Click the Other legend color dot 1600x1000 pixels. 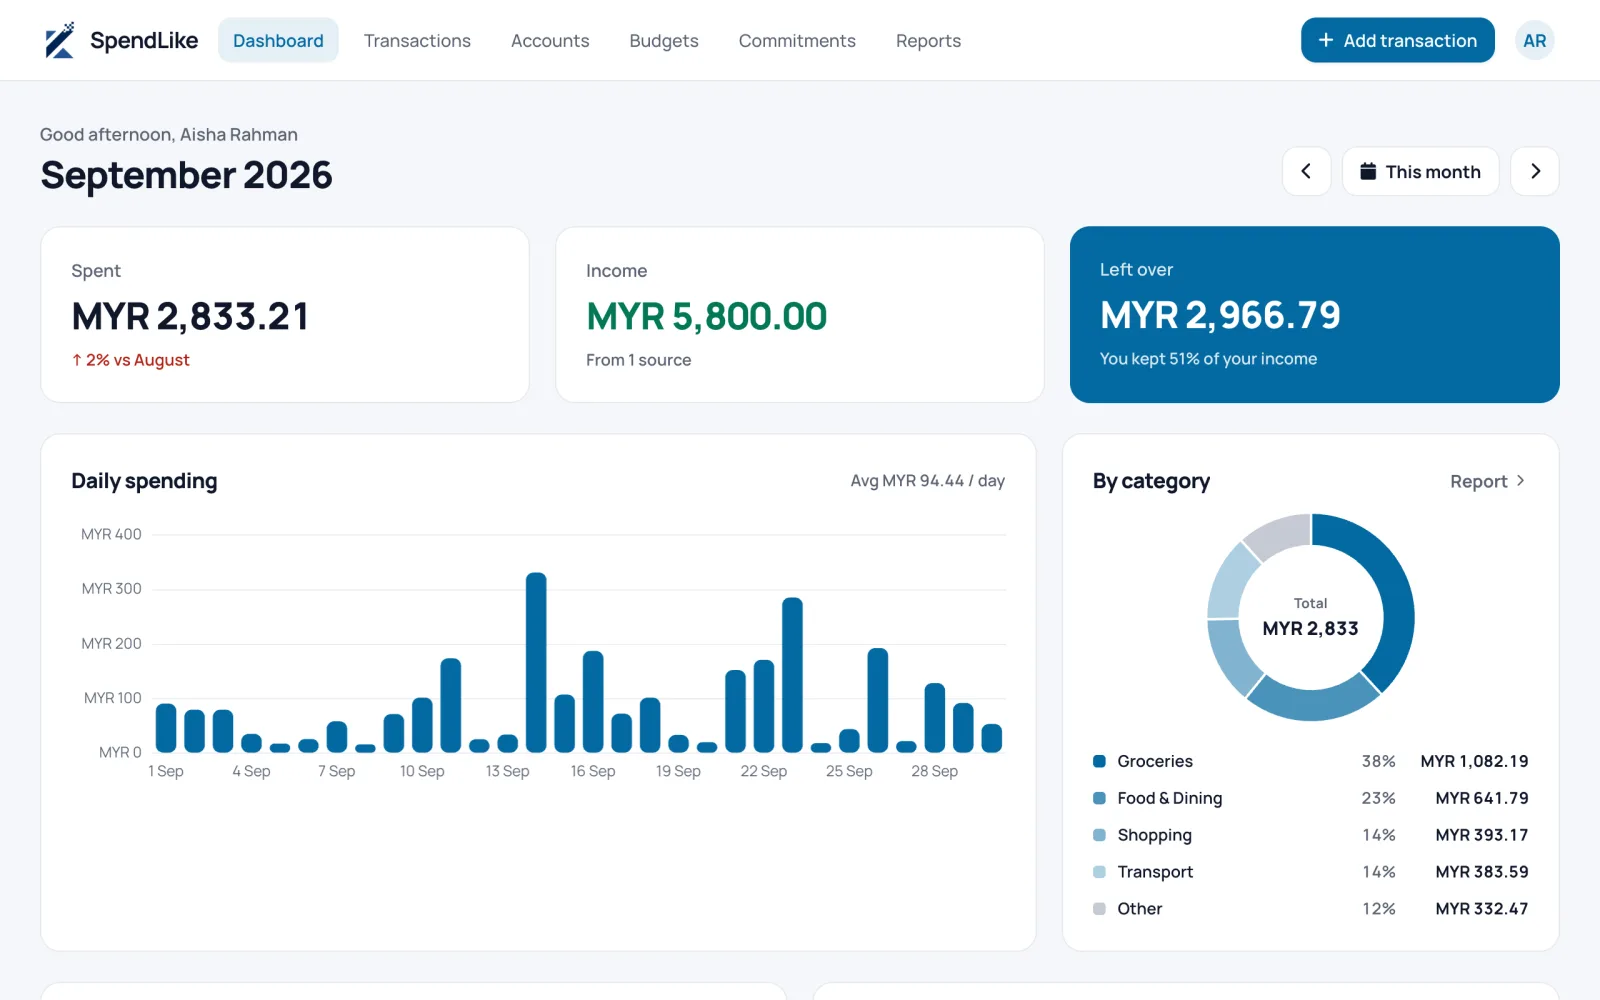1099,909
